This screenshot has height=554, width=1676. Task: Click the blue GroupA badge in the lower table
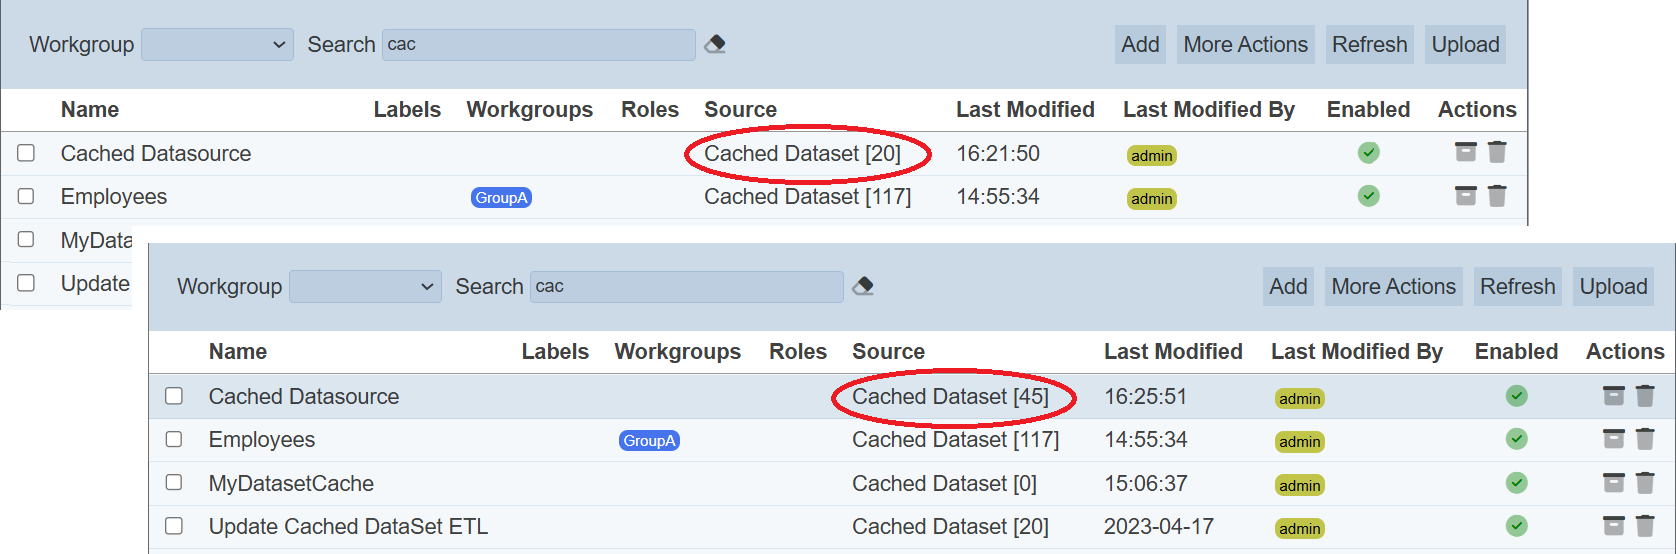coord(649,441)
